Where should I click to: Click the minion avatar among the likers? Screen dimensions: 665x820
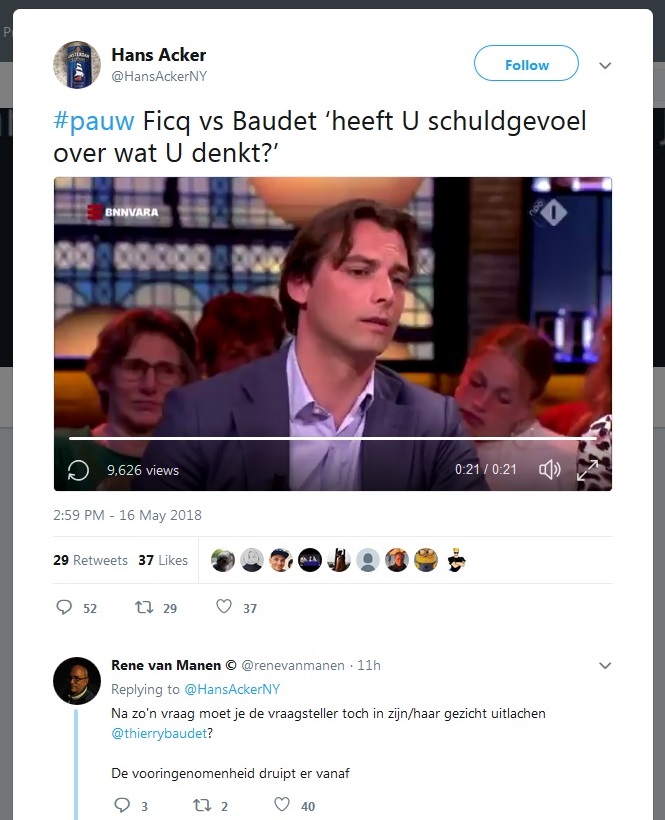click(426, 560)
